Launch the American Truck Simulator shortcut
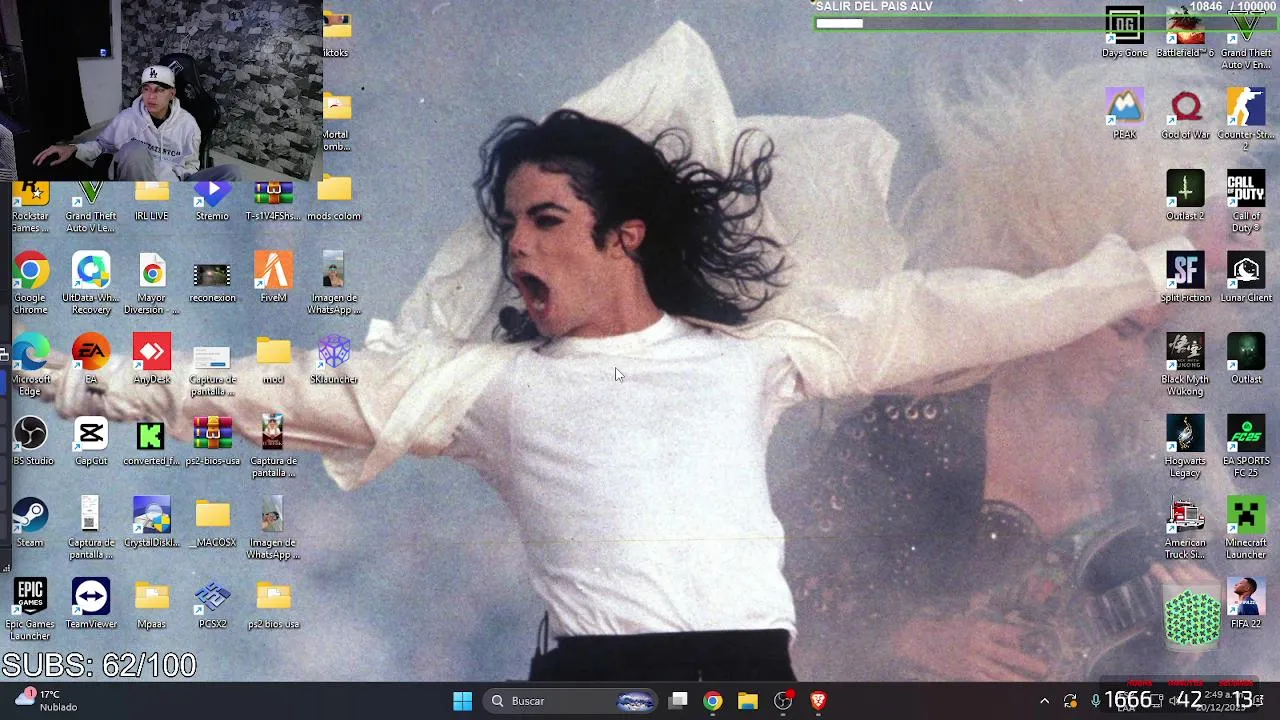Image resolution: width=1280 pixels, height=720 pixels. [x=1185, y=529]
